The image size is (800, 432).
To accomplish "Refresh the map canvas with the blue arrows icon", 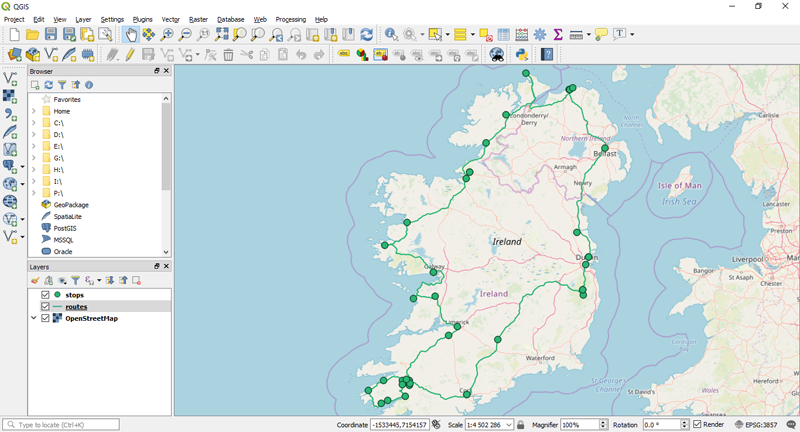I will pos(366,34).
